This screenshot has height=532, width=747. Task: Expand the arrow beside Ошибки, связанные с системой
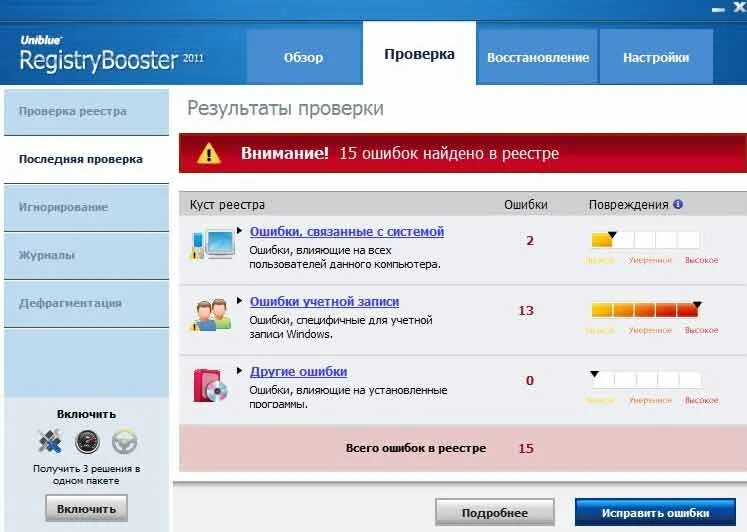pyautogui.click(x=240, y=231)
